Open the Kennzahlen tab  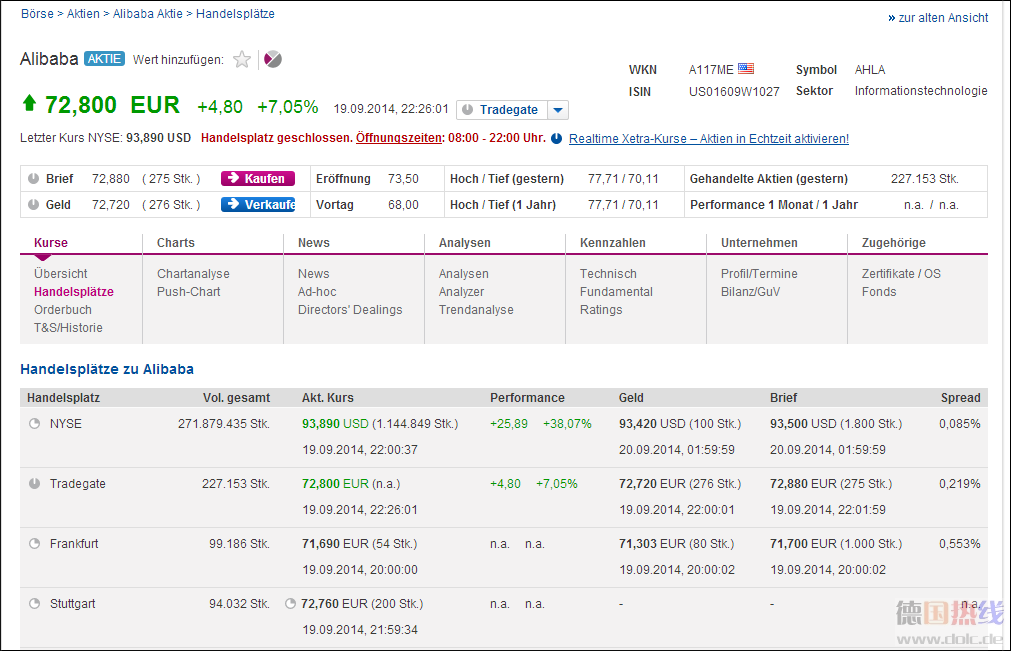pos(613,242)
